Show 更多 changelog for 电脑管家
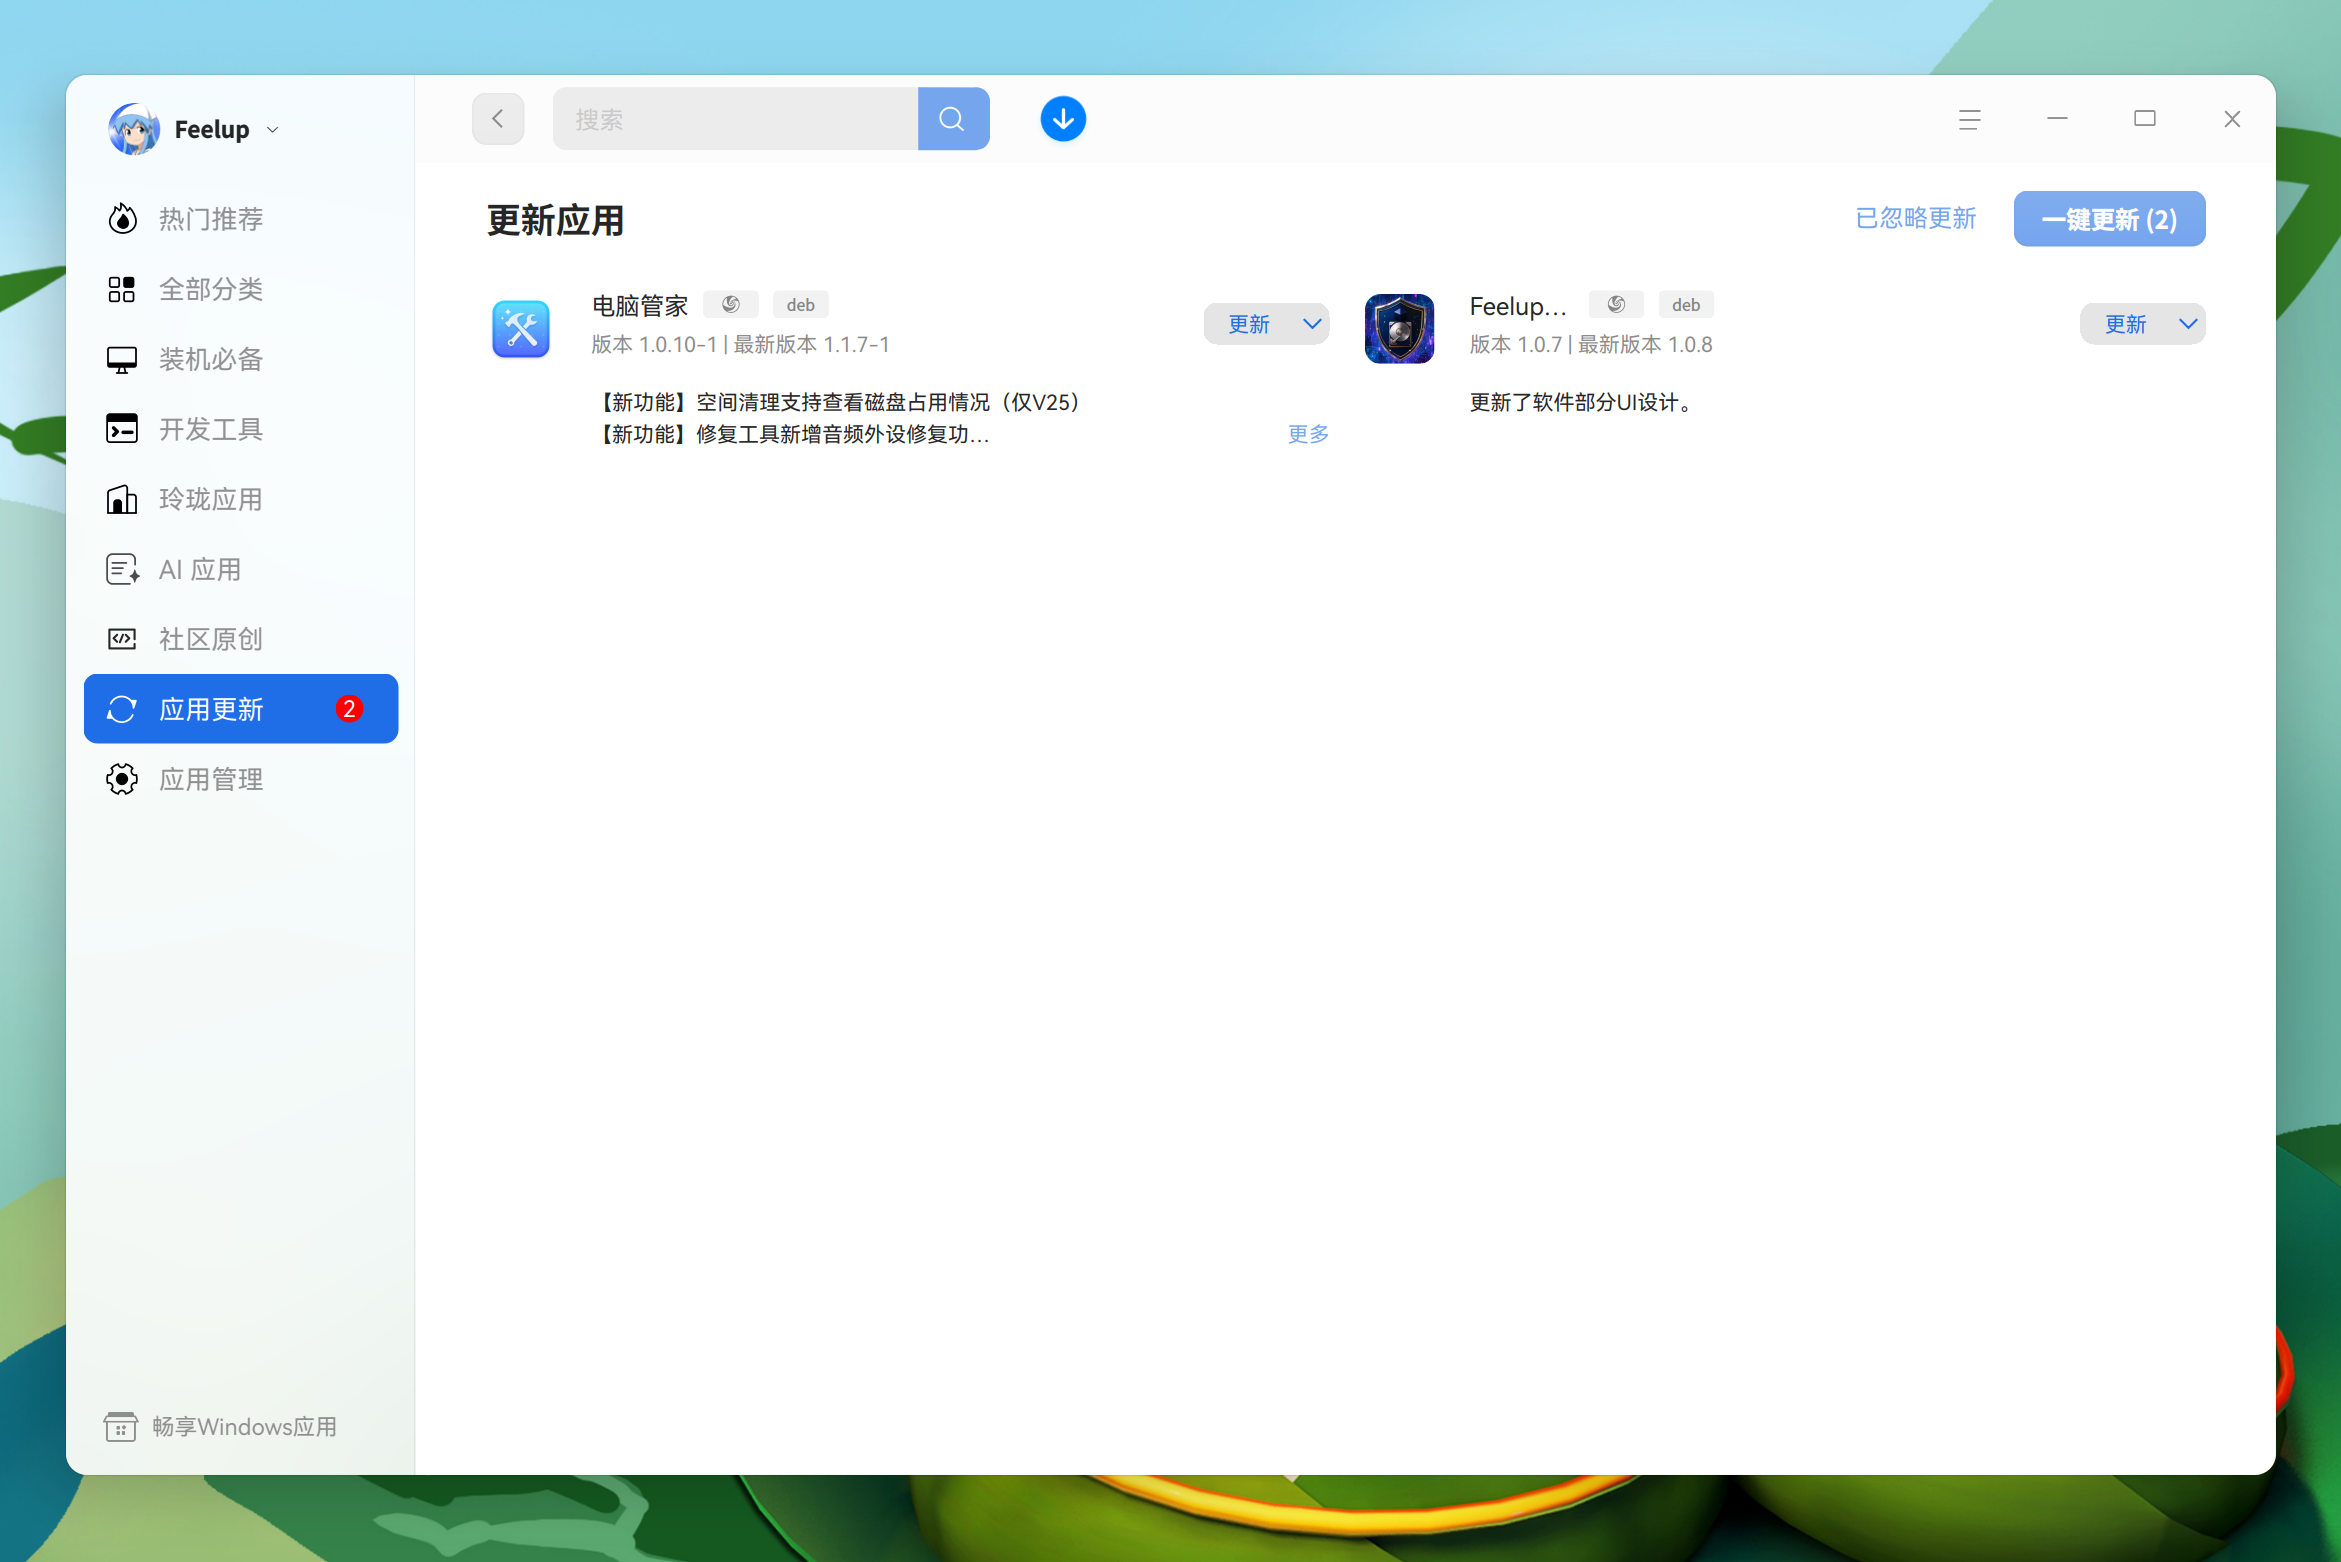 click(1308, 434)
